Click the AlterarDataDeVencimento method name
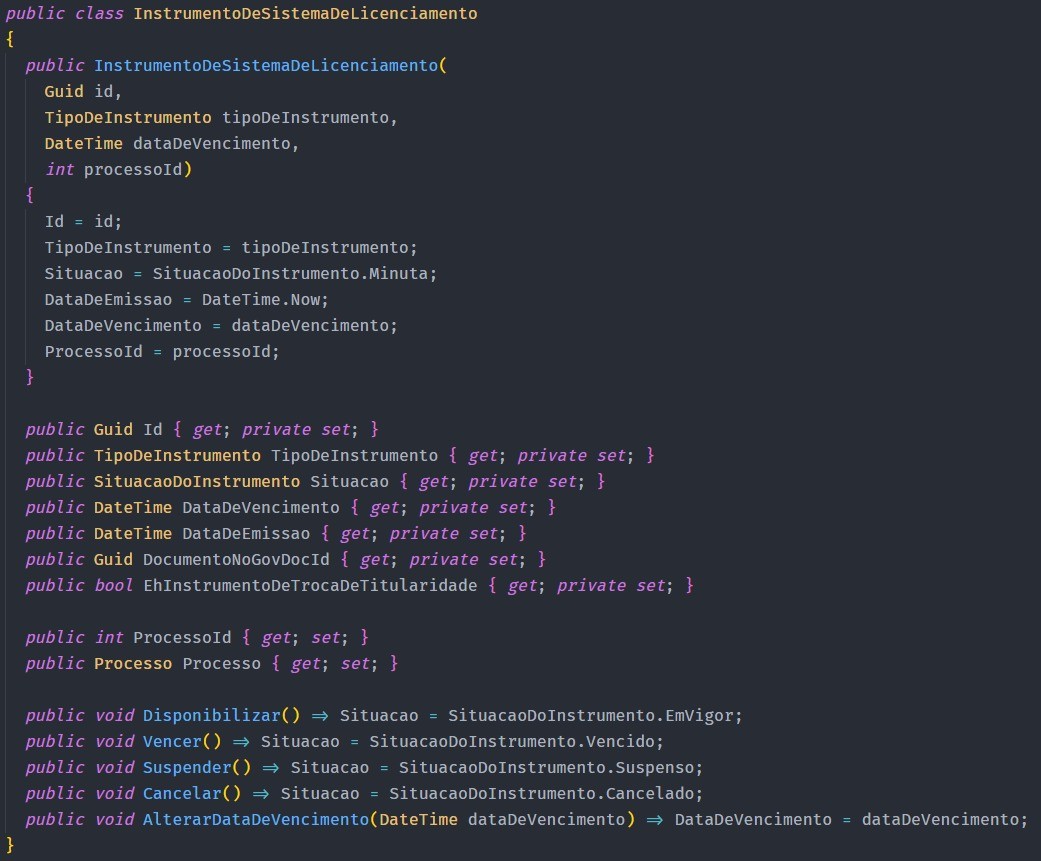 point(256,819)
